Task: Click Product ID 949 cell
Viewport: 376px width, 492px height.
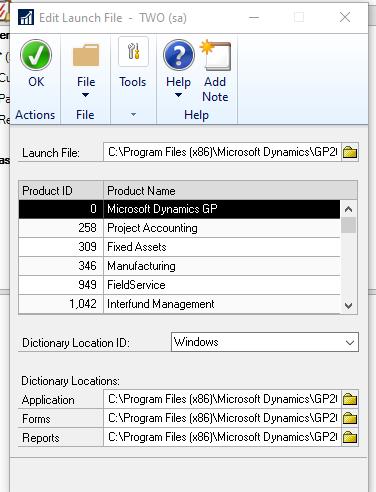Action: pyautogui.click(x=61, y=285)
